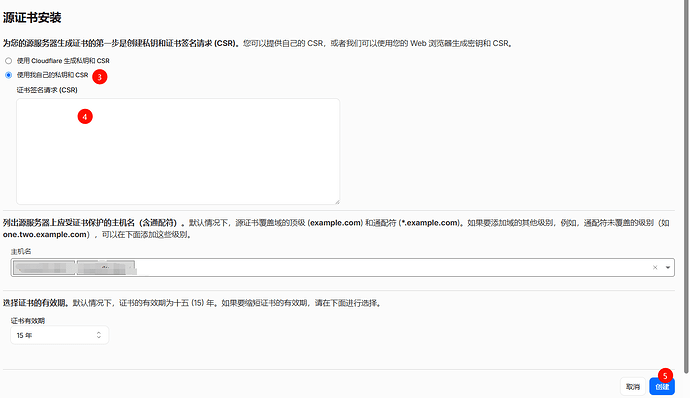Select 使用我自己的私钥和 CSR radio option

[x=8, y=75]
